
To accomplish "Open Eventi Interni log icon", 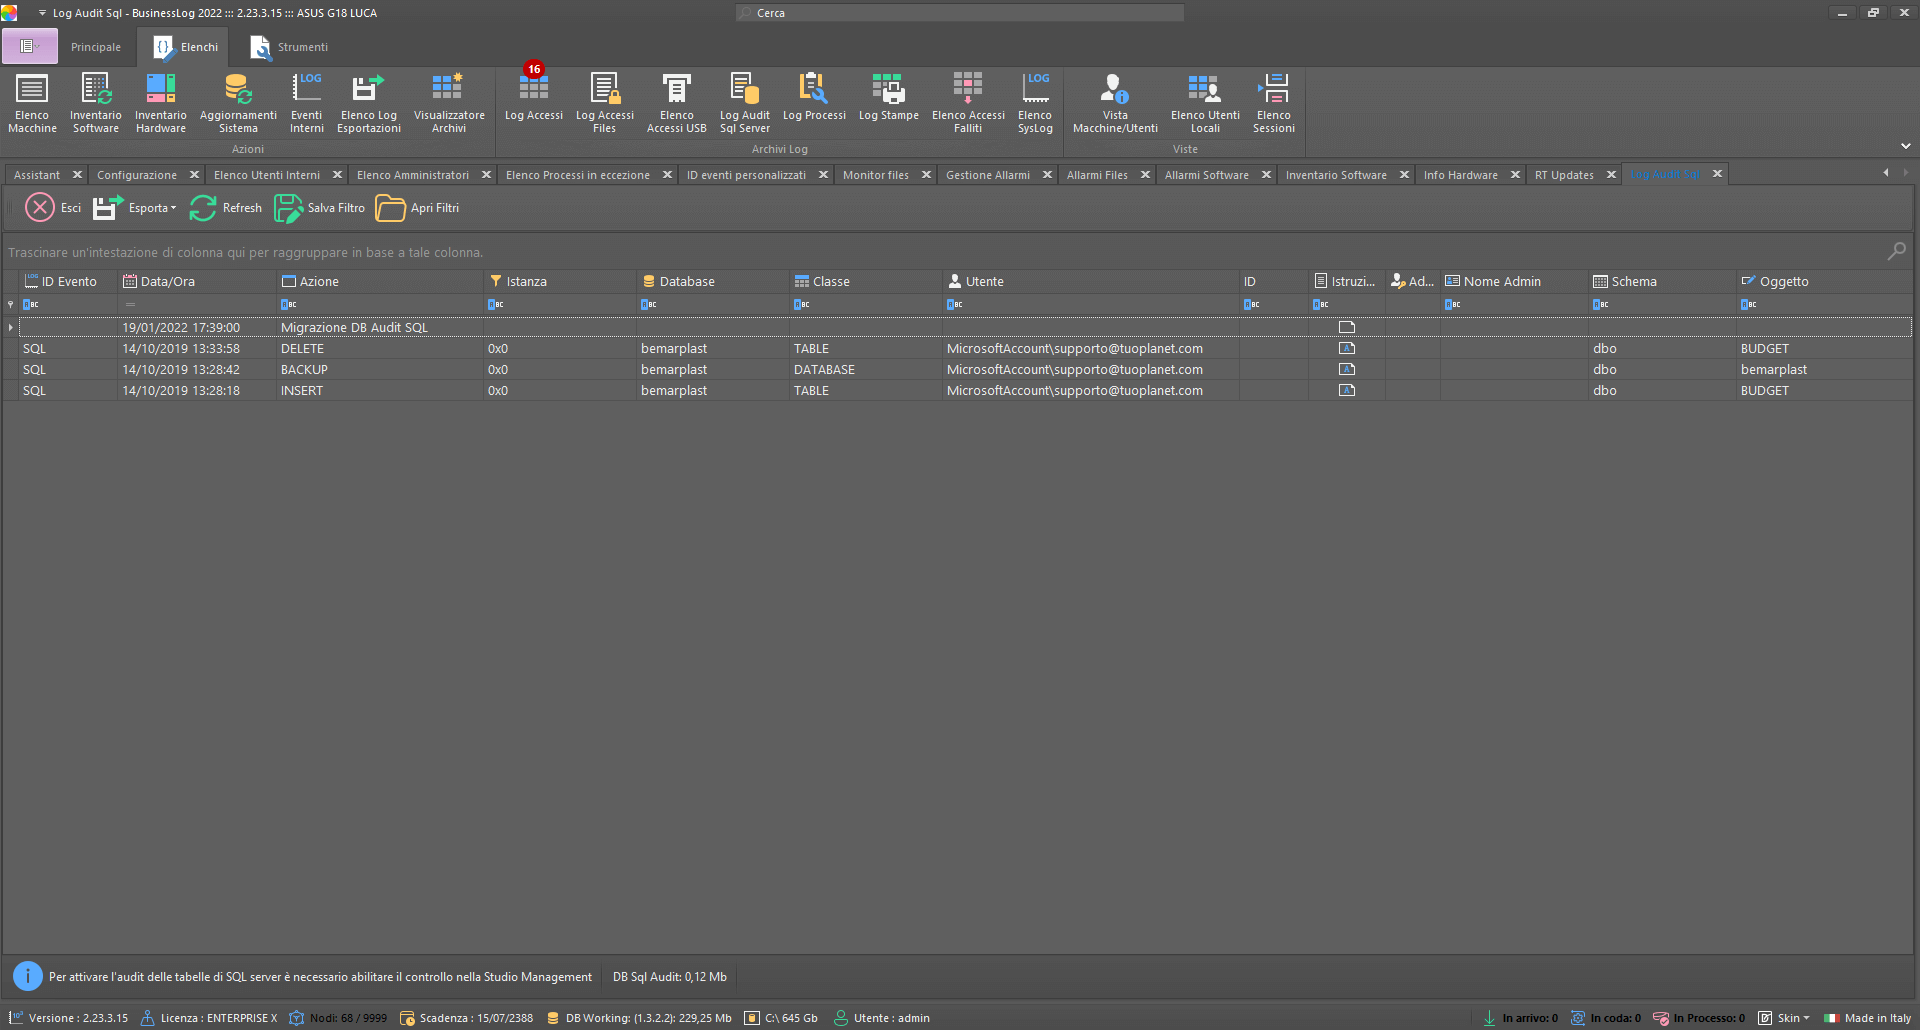I will tap(307, 103).
